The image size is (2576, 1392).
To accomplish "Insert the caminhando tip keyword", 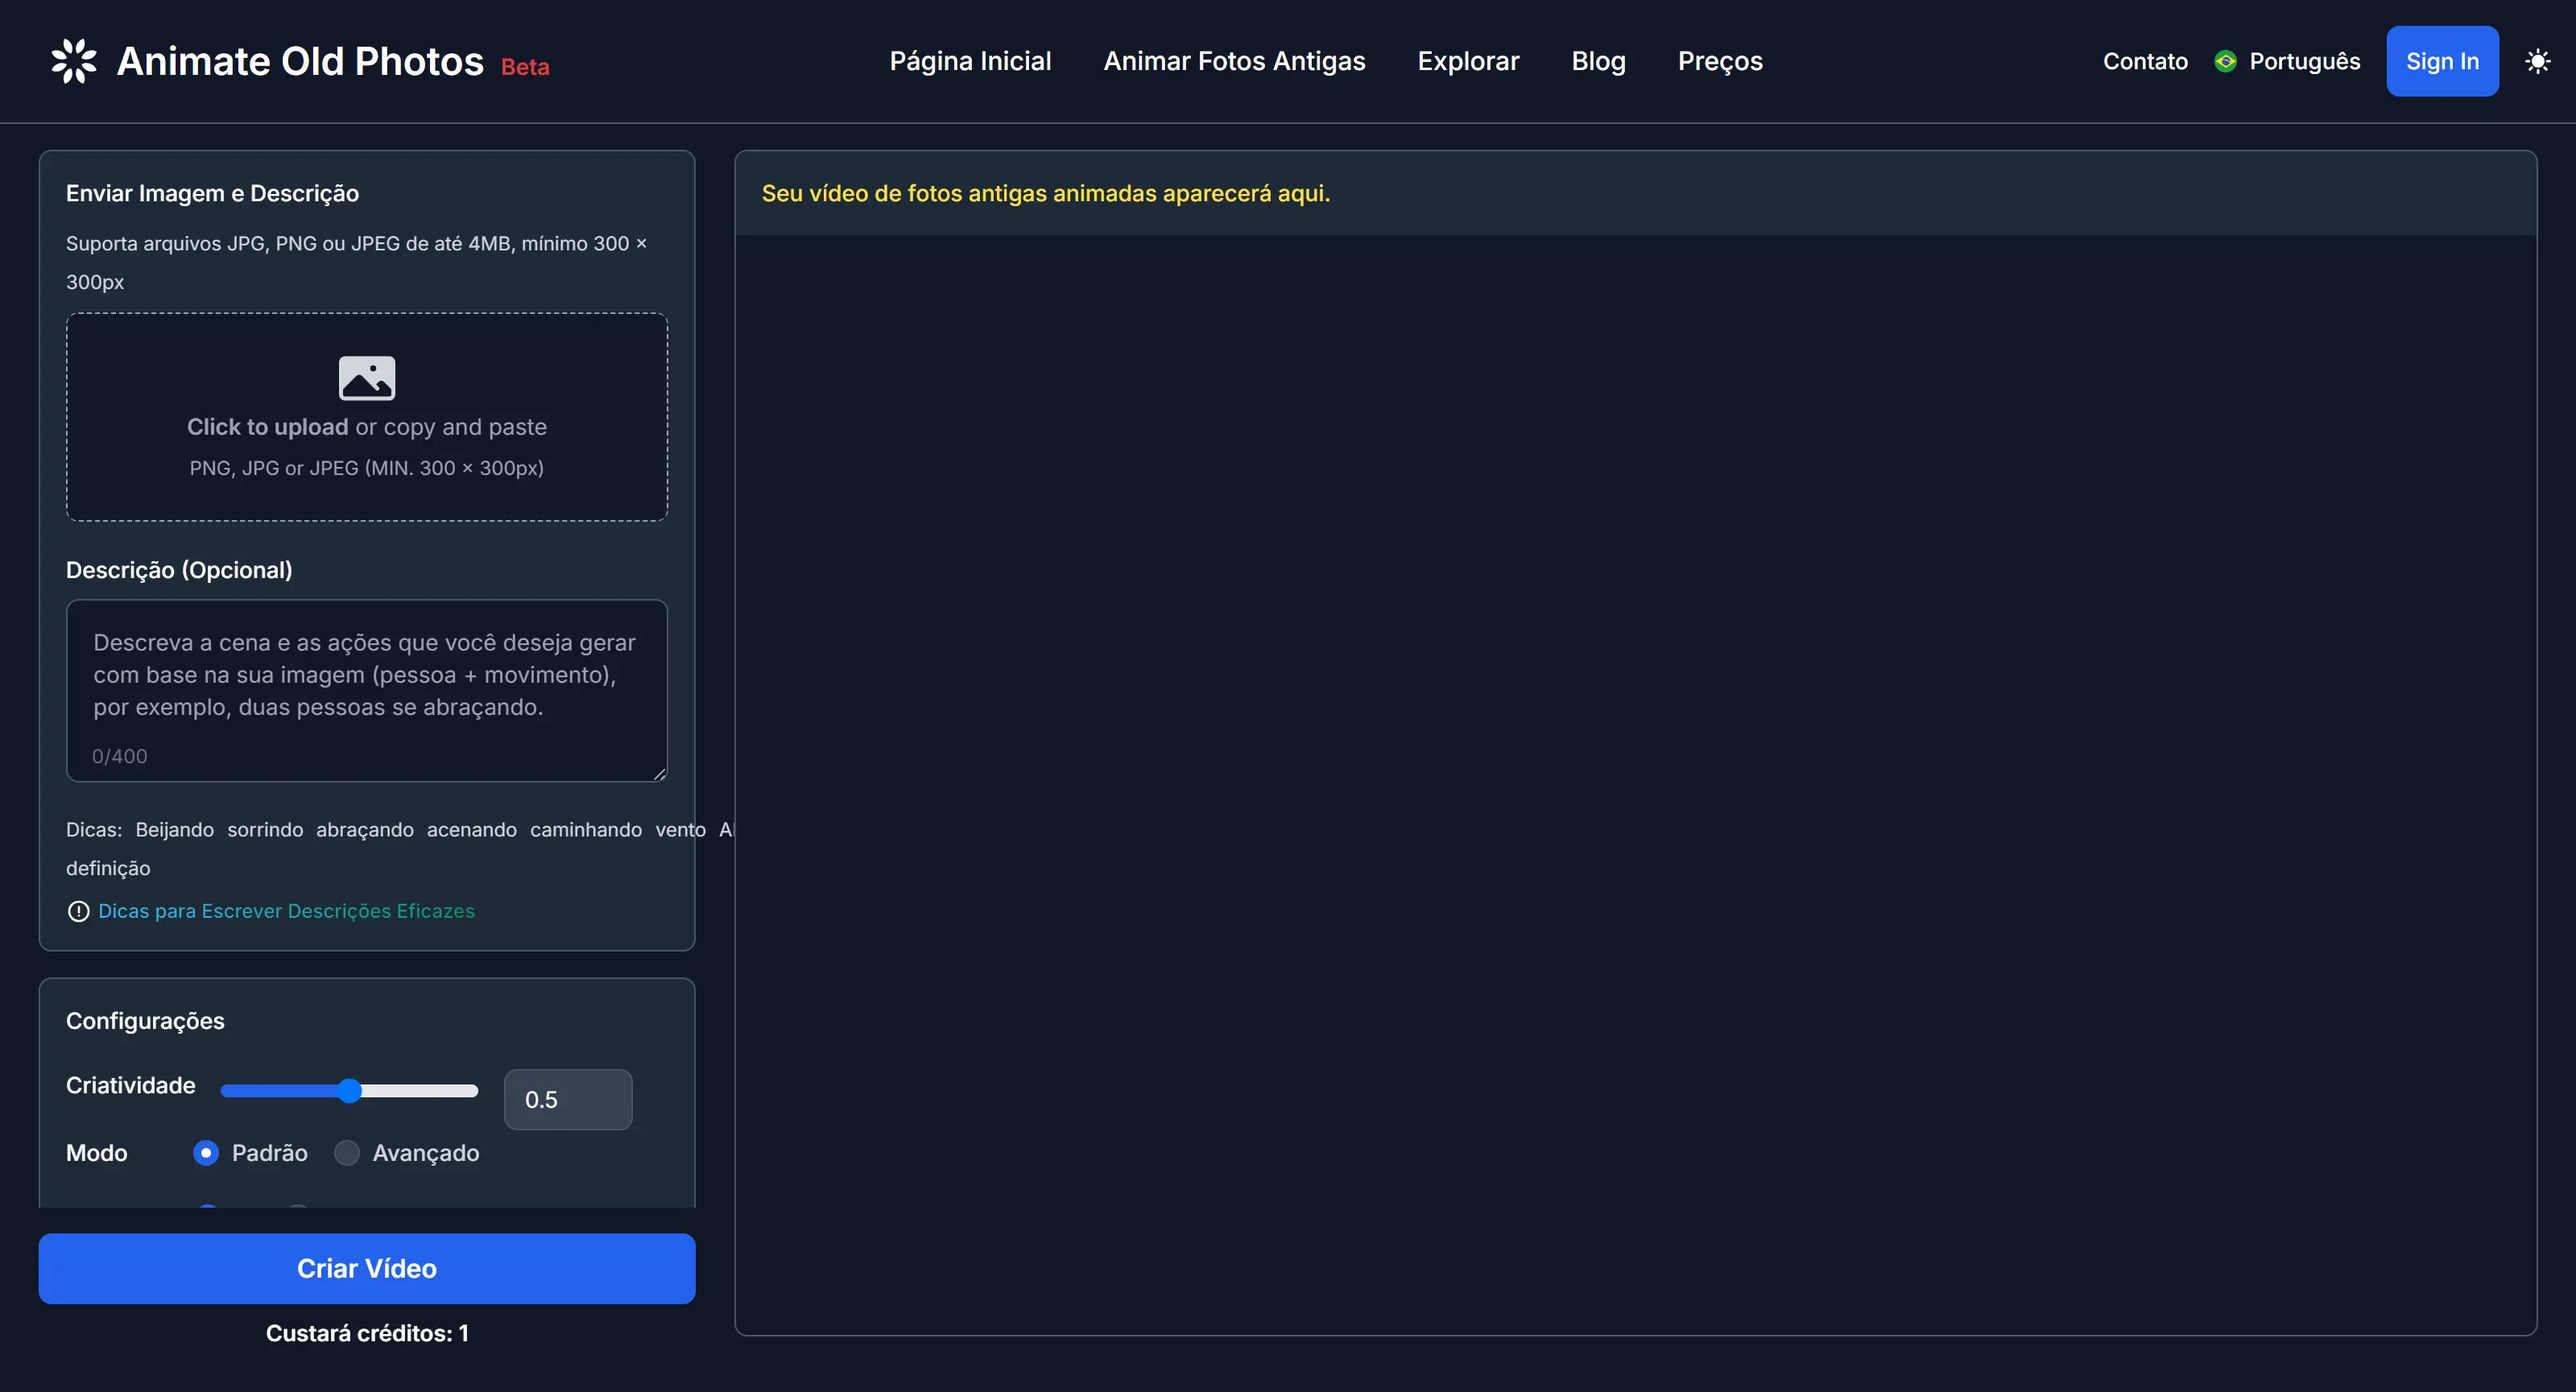I will click(x=586, y=830).
